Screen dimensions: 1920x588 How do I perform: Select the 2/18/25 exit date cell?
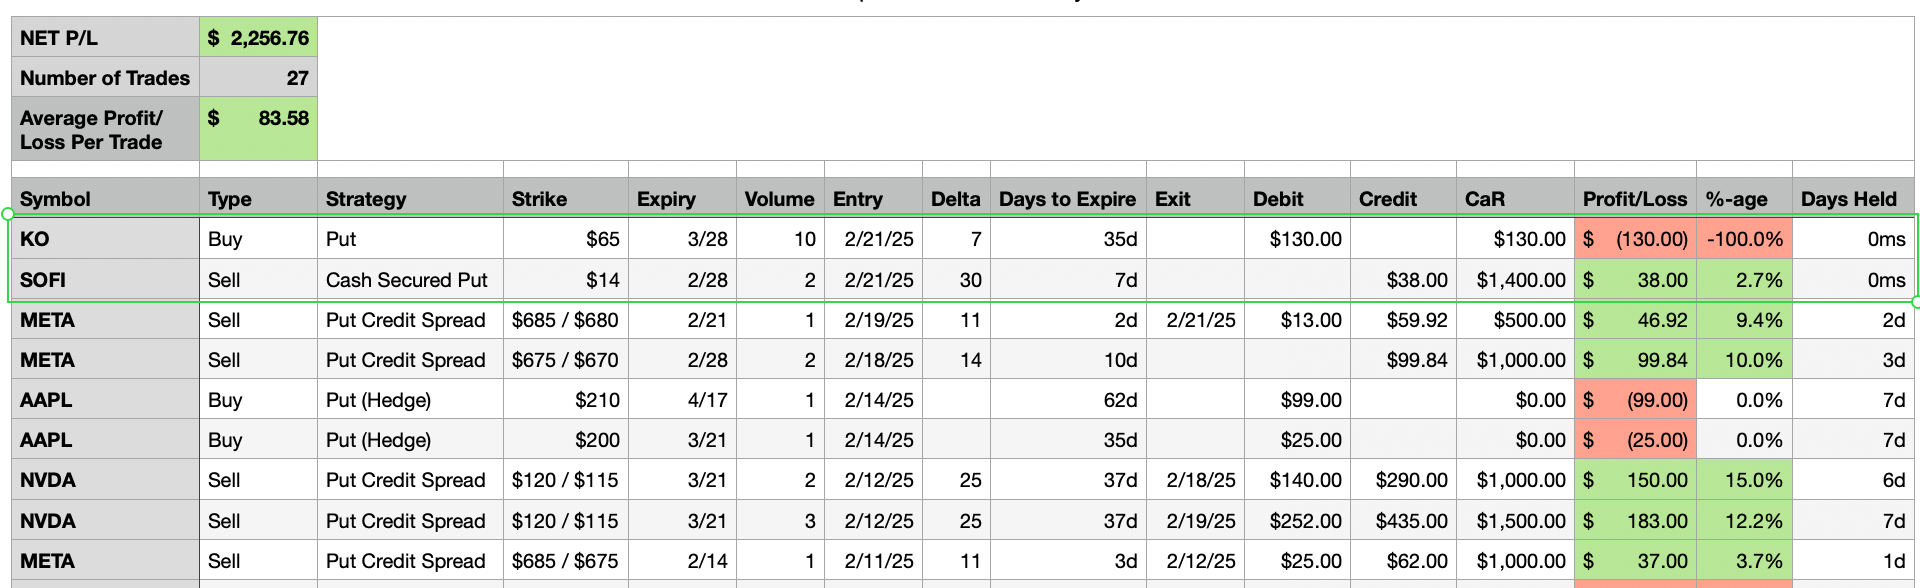tap(1195, 480)
